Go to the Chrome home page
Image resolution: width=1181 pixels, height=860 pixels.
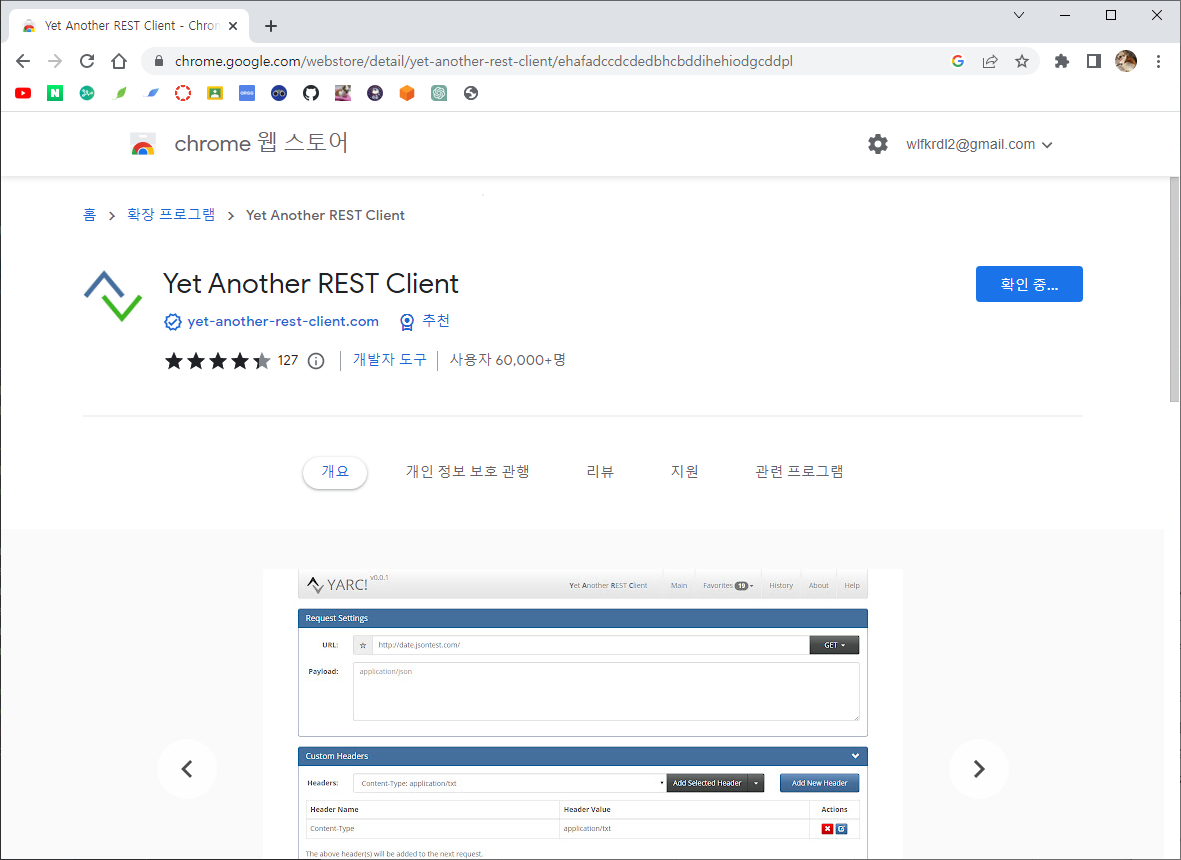click(x=119, y=61)
